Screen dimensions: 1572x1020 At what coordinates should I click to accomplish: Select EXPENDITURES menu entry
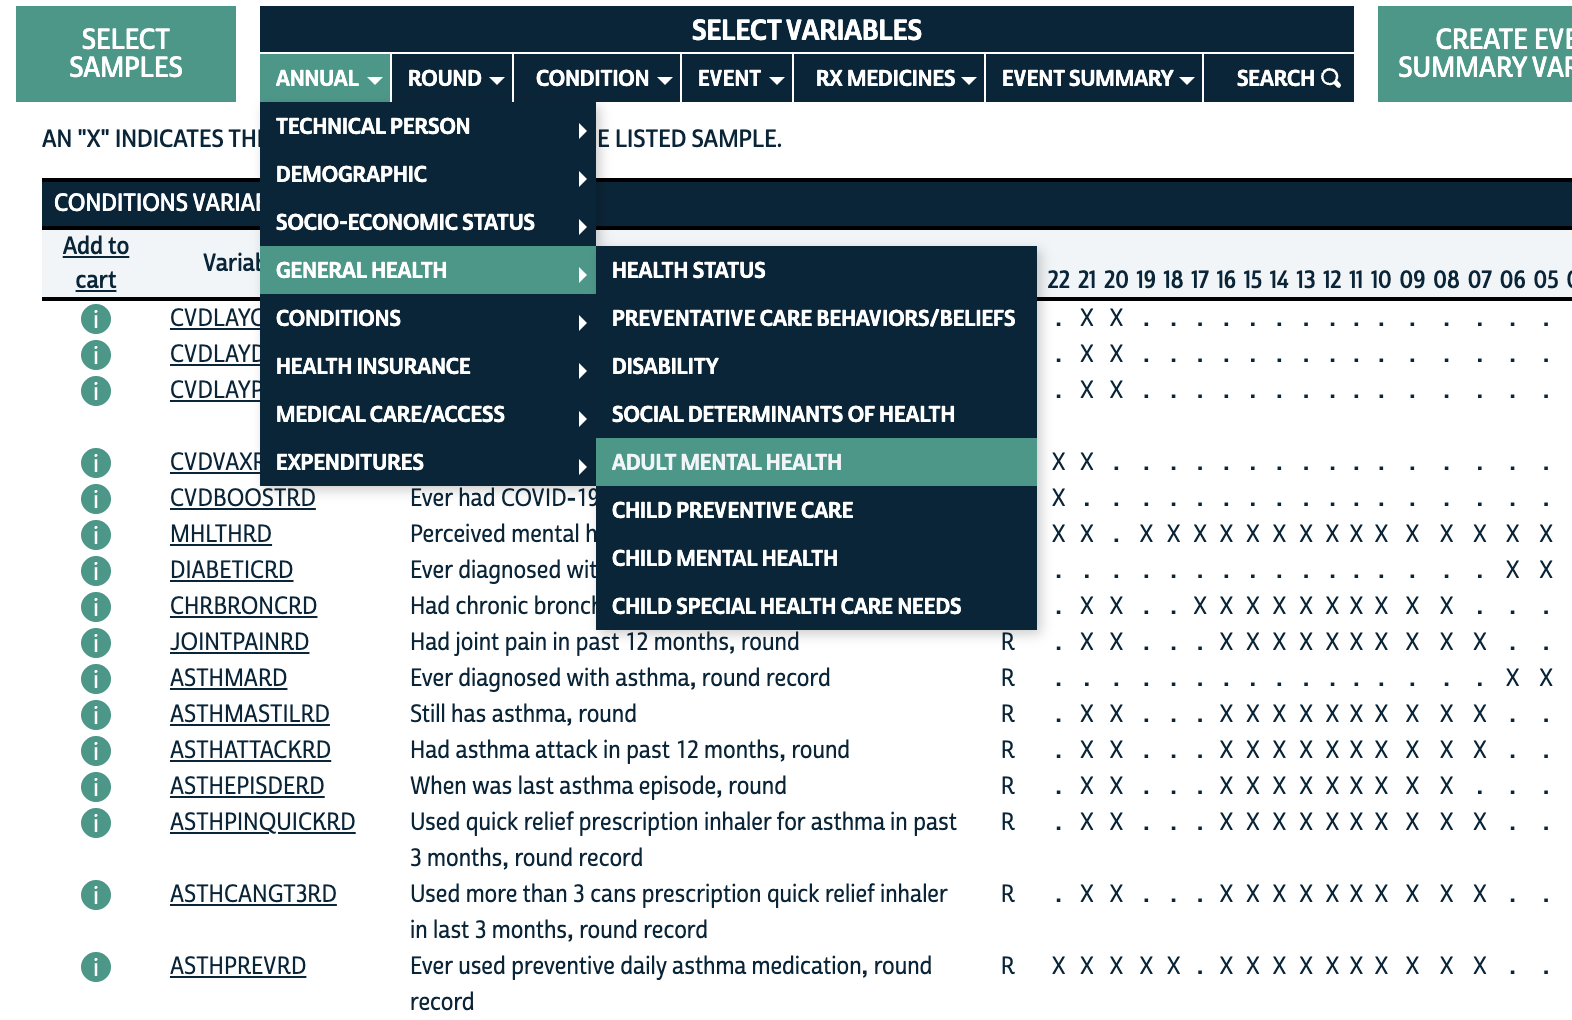(428, 462)
